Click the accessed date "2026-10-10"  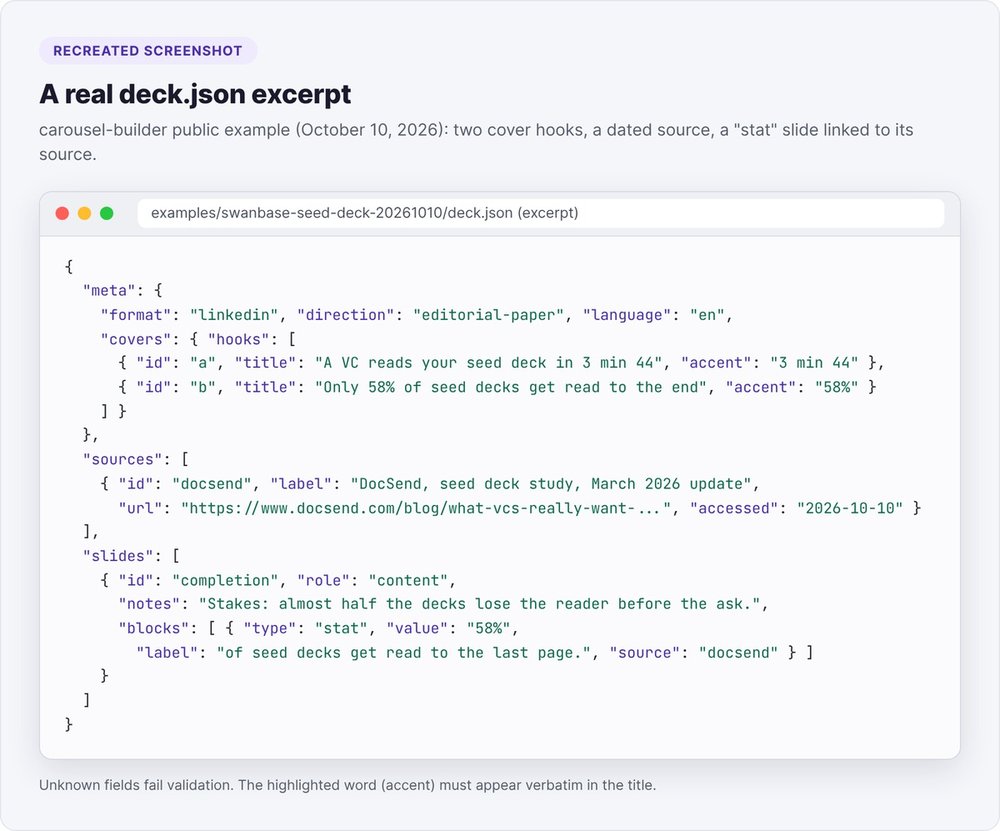tap(850, 508)
